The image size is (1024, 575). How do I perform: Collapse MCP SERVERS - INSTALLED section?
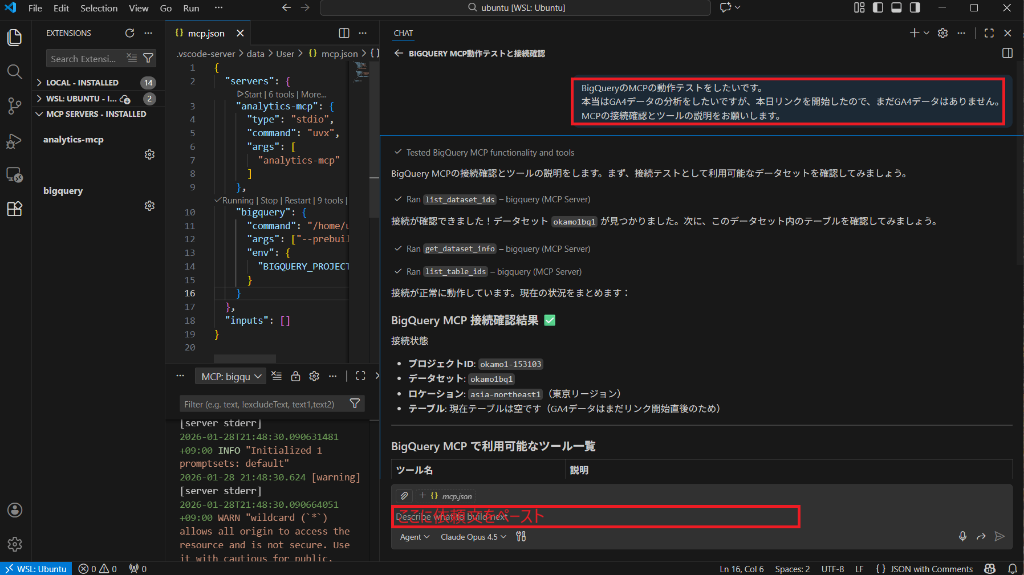pos(98,114)
